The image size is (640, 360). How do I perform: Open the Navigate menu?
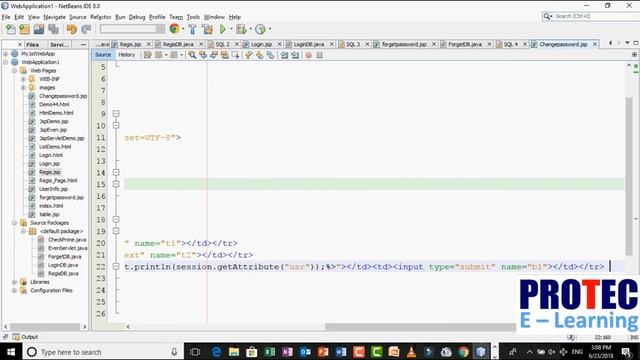pos(55,17)
